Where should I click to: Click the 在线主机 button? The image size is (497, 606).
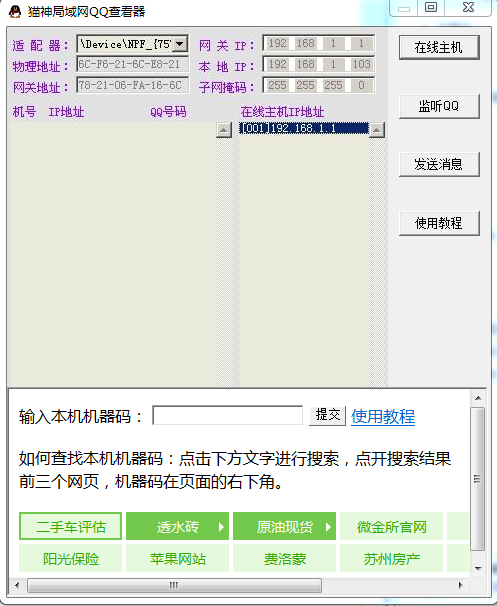coord(439,48)
